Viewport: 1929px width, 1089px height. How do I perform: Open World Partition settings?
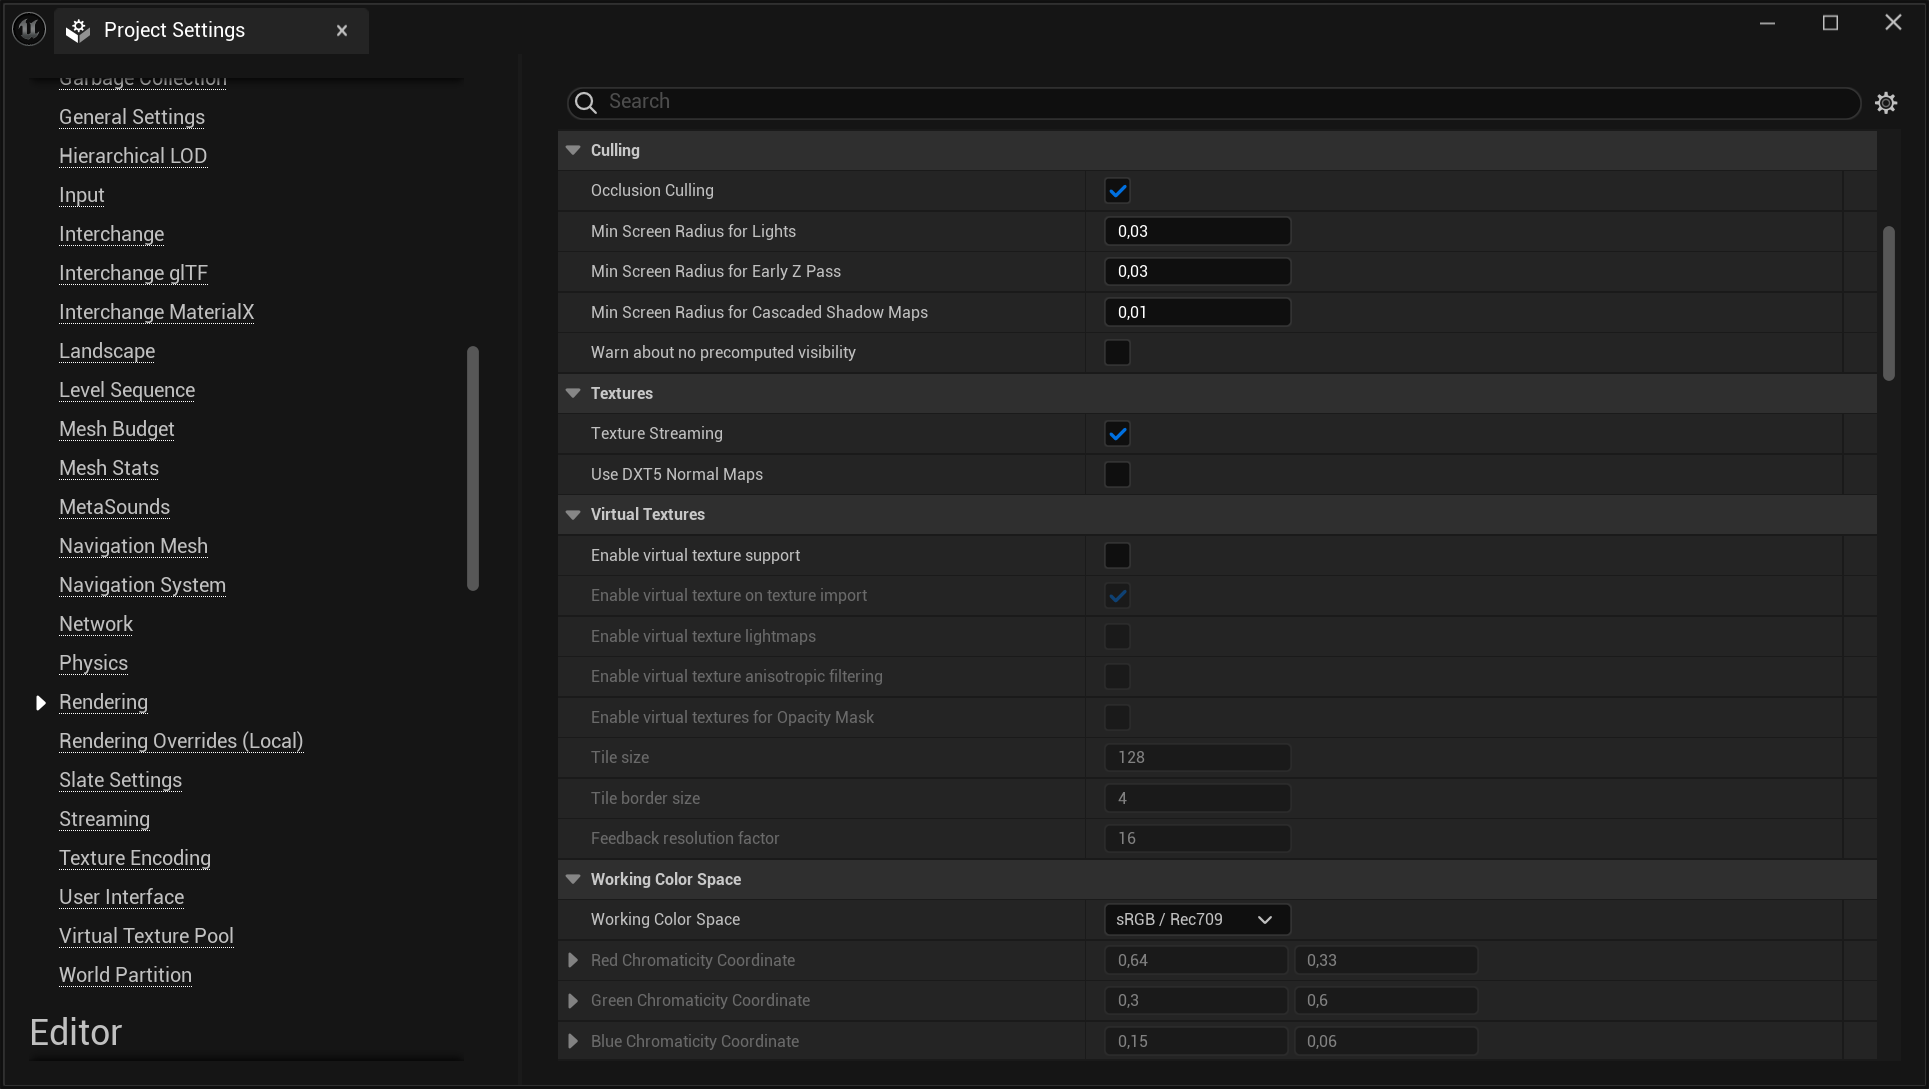point(125,975)
